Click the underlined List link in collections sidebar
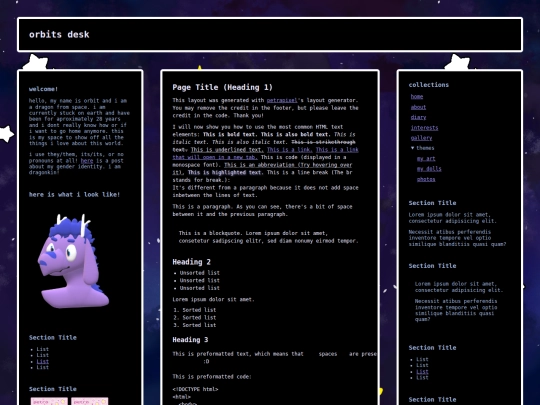 pyautogui.click(x=422, y=372)
